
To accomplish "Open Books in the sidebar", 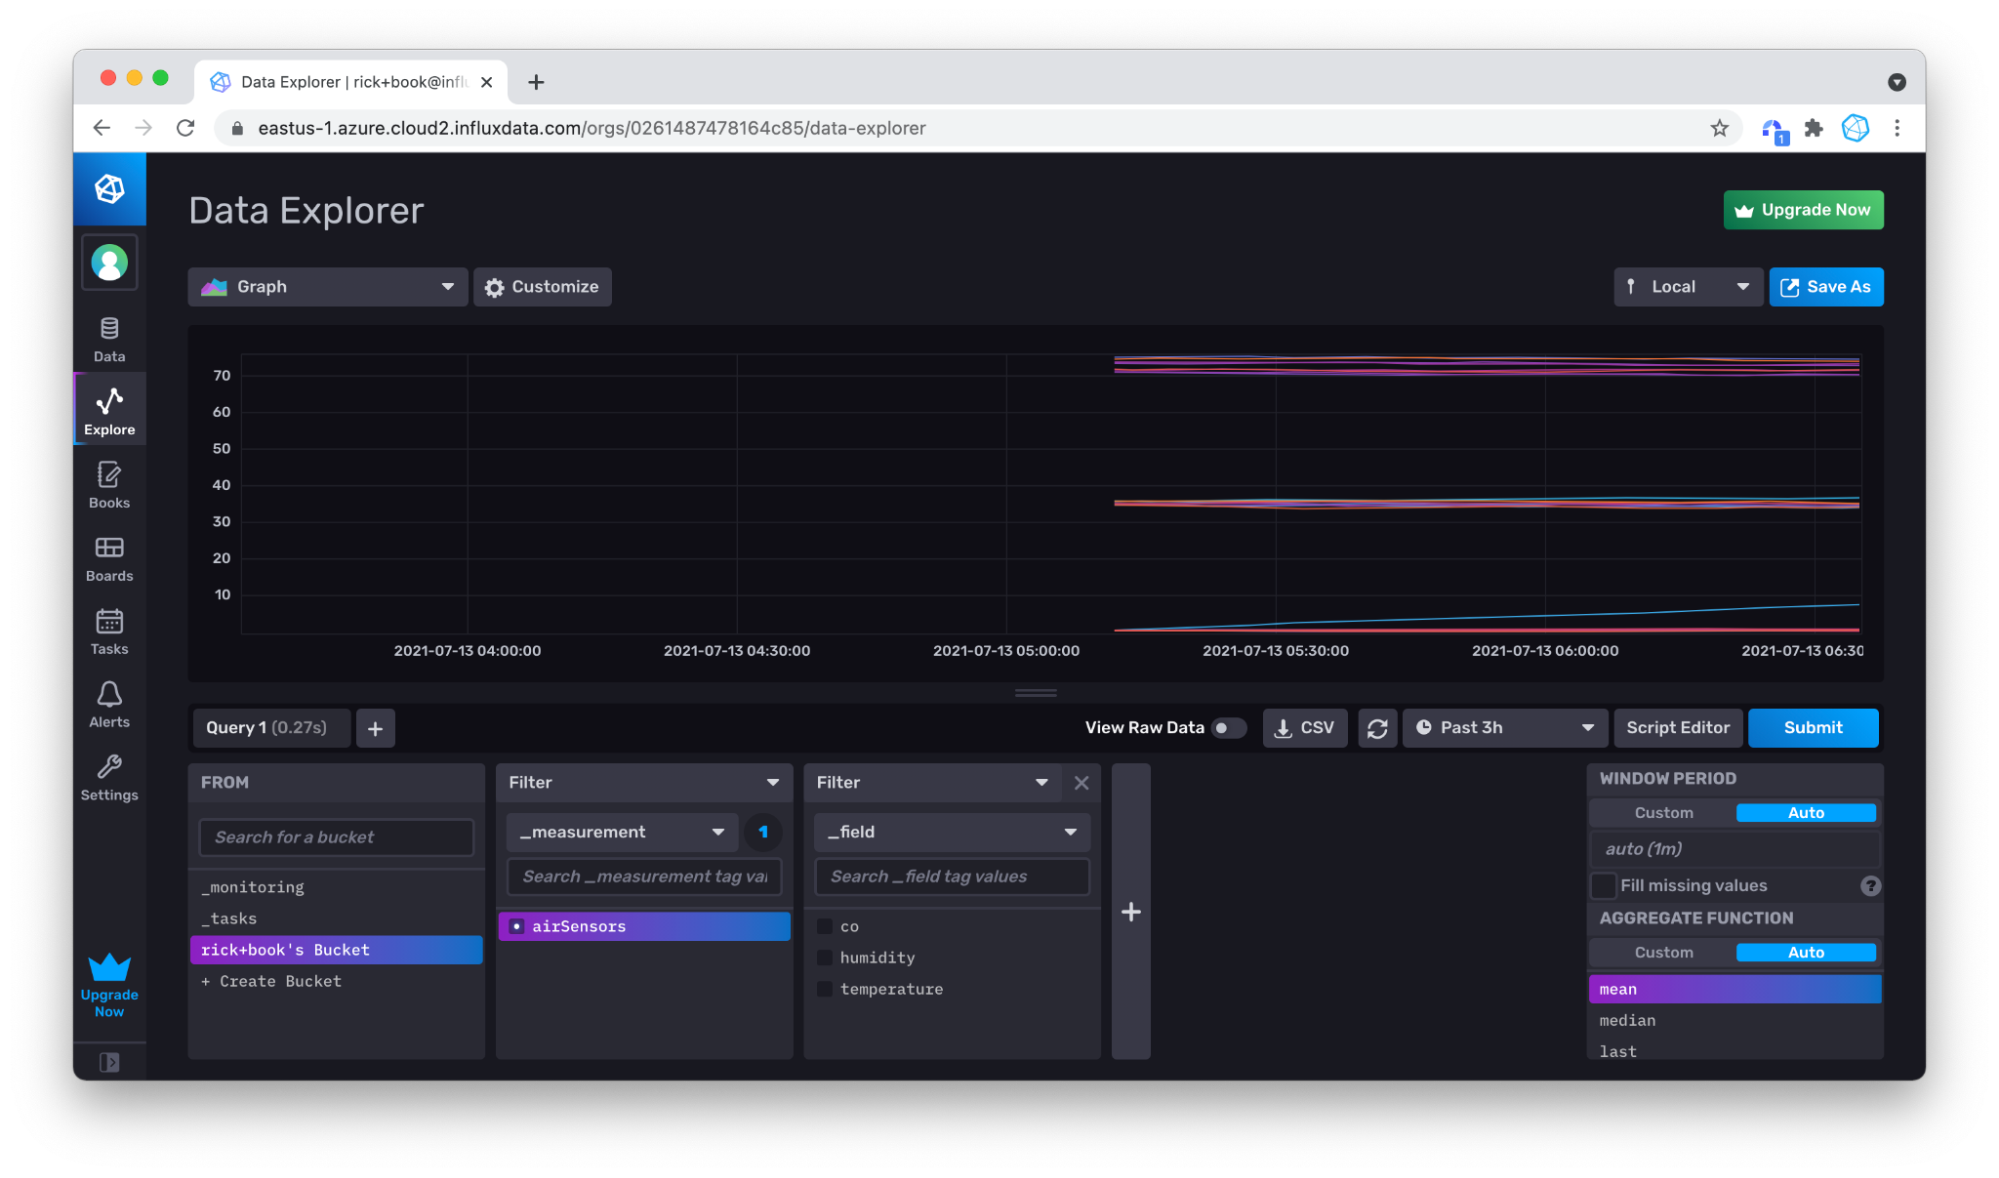I will coord(109,485).
